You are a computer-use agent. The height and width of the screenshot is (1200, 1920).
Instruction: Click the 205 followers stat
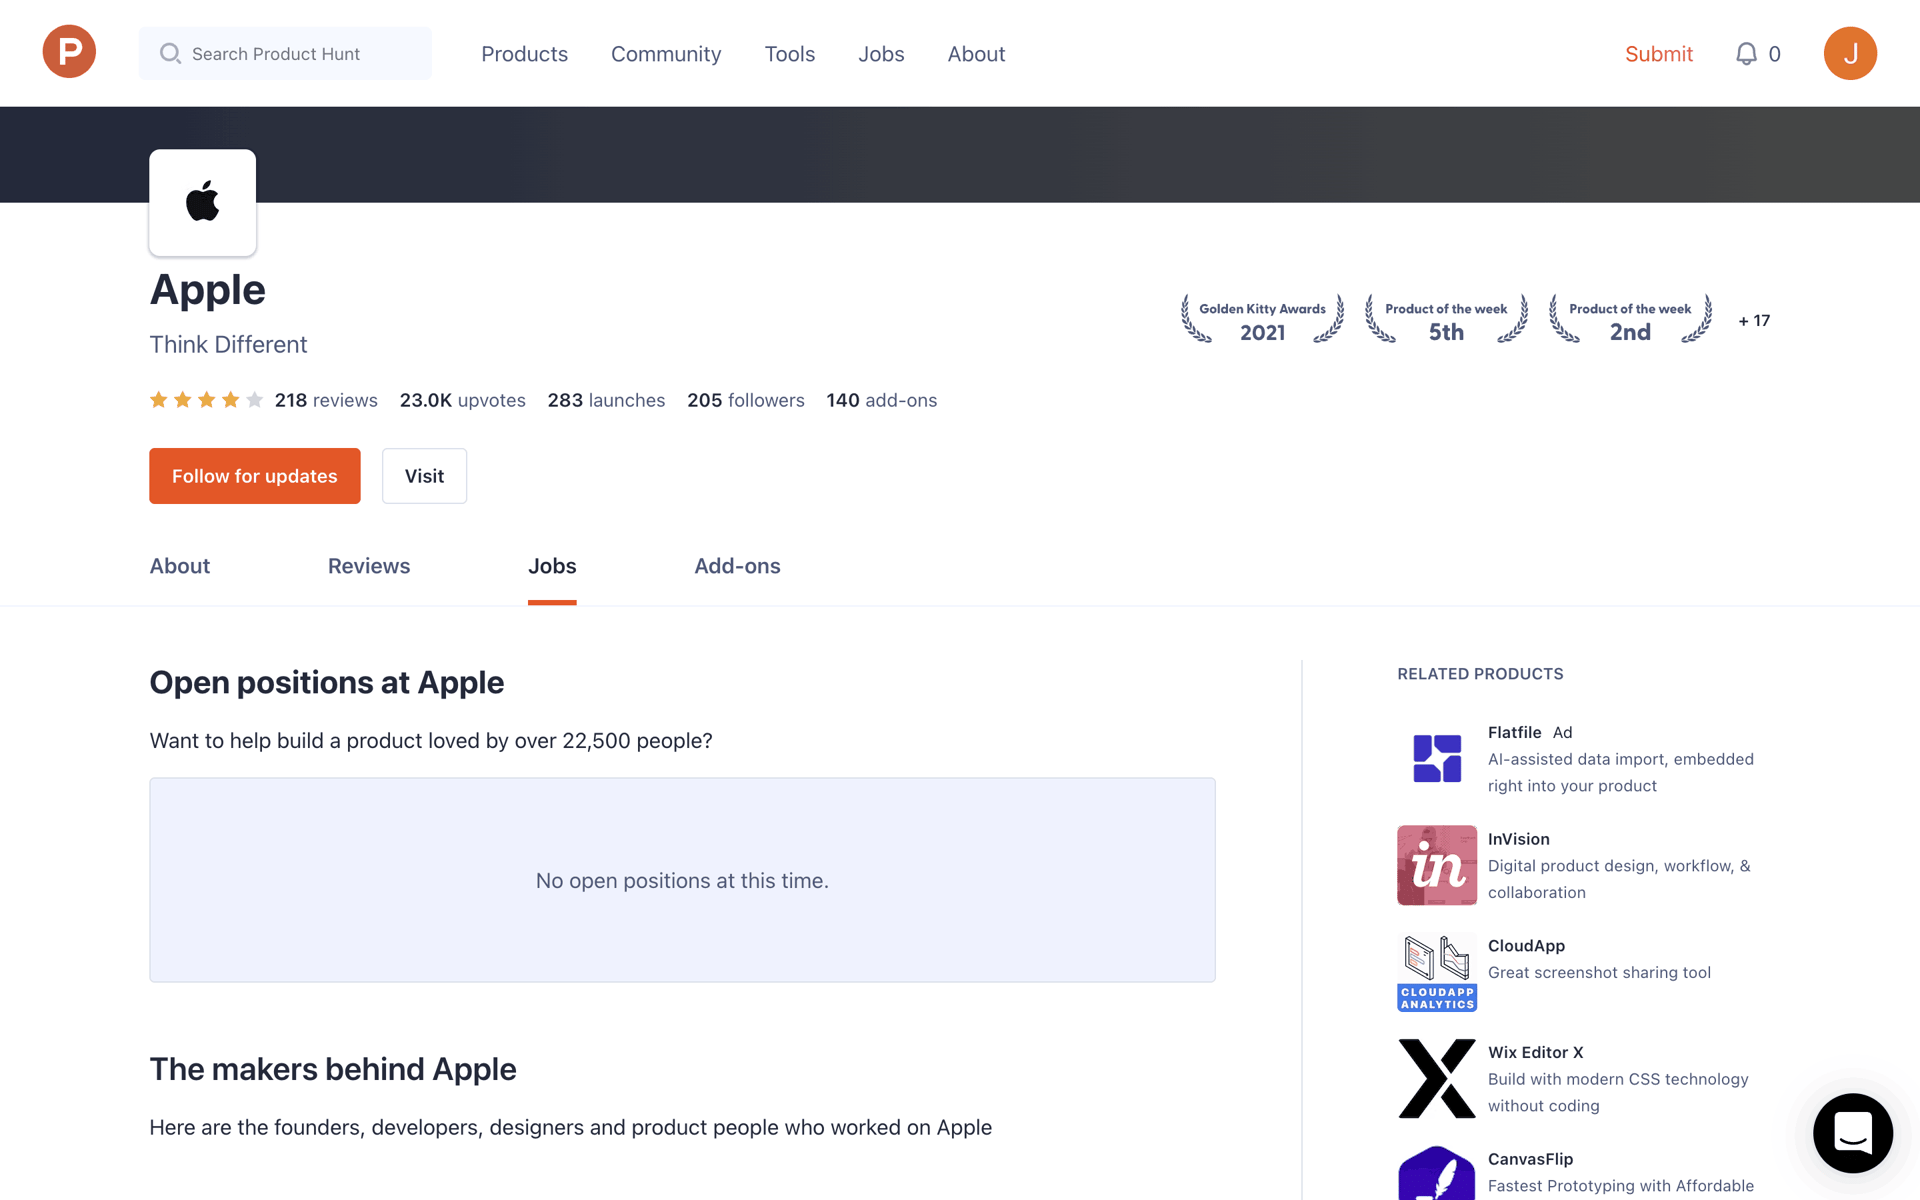coord(746,400)
